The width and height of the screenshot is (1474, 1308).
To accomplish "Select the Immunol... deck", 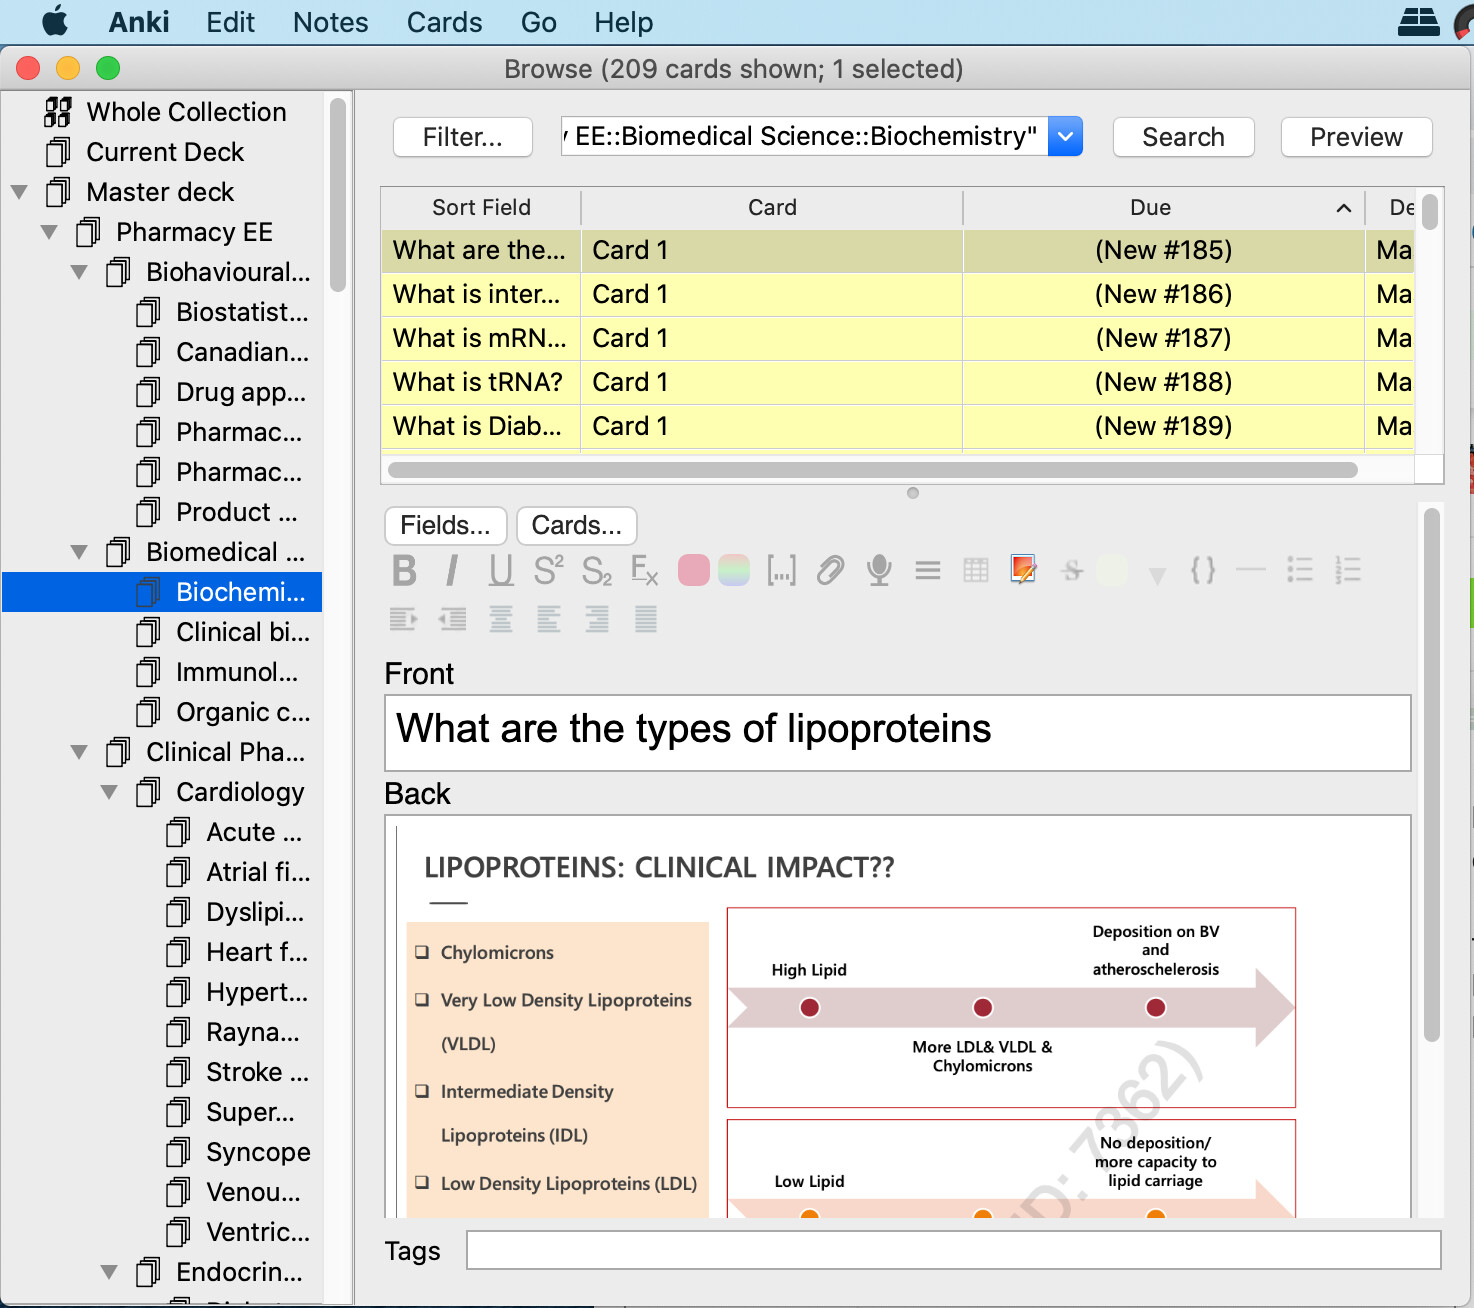I will tap(219, 672).
